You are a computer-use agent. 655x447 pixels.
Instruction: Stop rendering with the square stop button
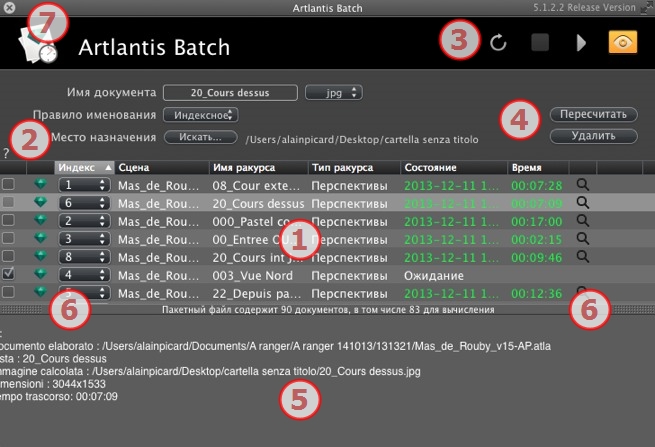point(540,43)
